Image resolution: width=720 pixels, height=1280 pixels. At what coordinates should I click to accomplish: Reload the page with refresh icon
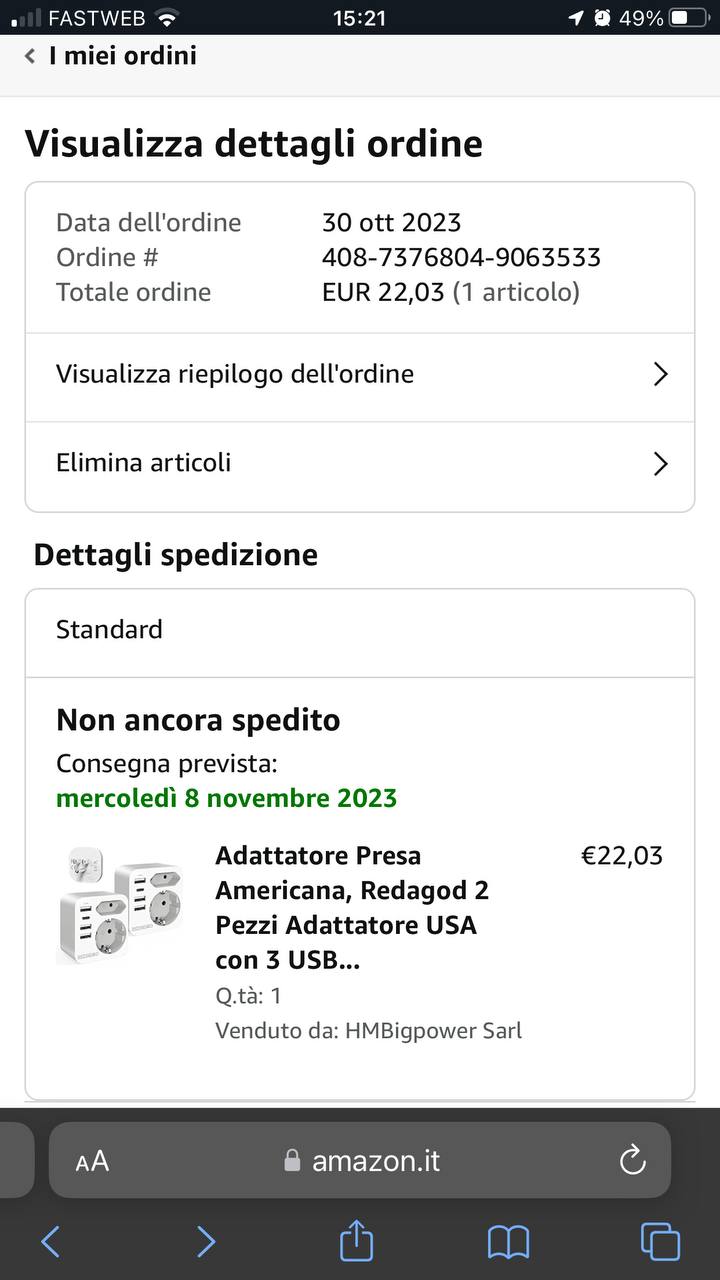[x=632, y=1161]
